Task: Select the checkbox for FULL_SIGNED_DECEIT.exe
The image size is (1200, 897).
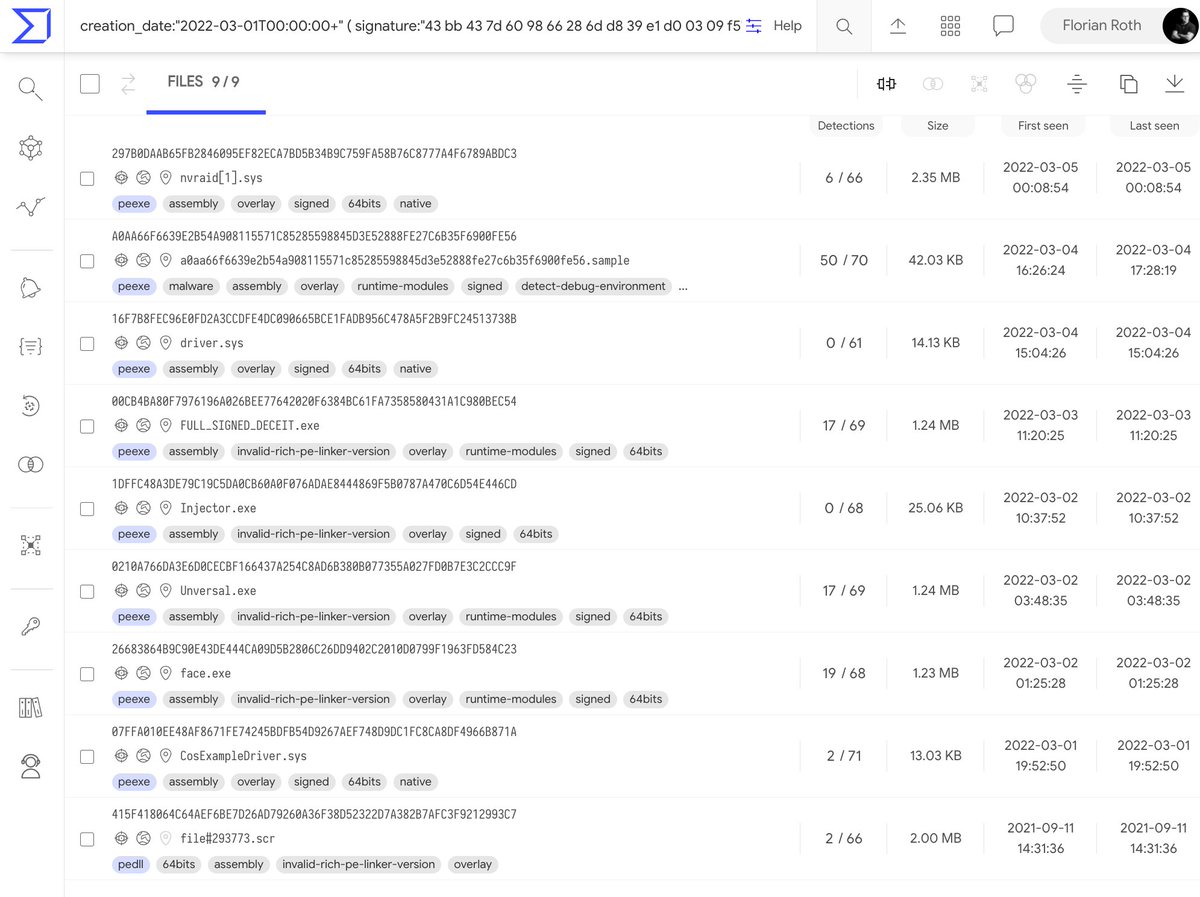Action: click(x=87, y=426)
